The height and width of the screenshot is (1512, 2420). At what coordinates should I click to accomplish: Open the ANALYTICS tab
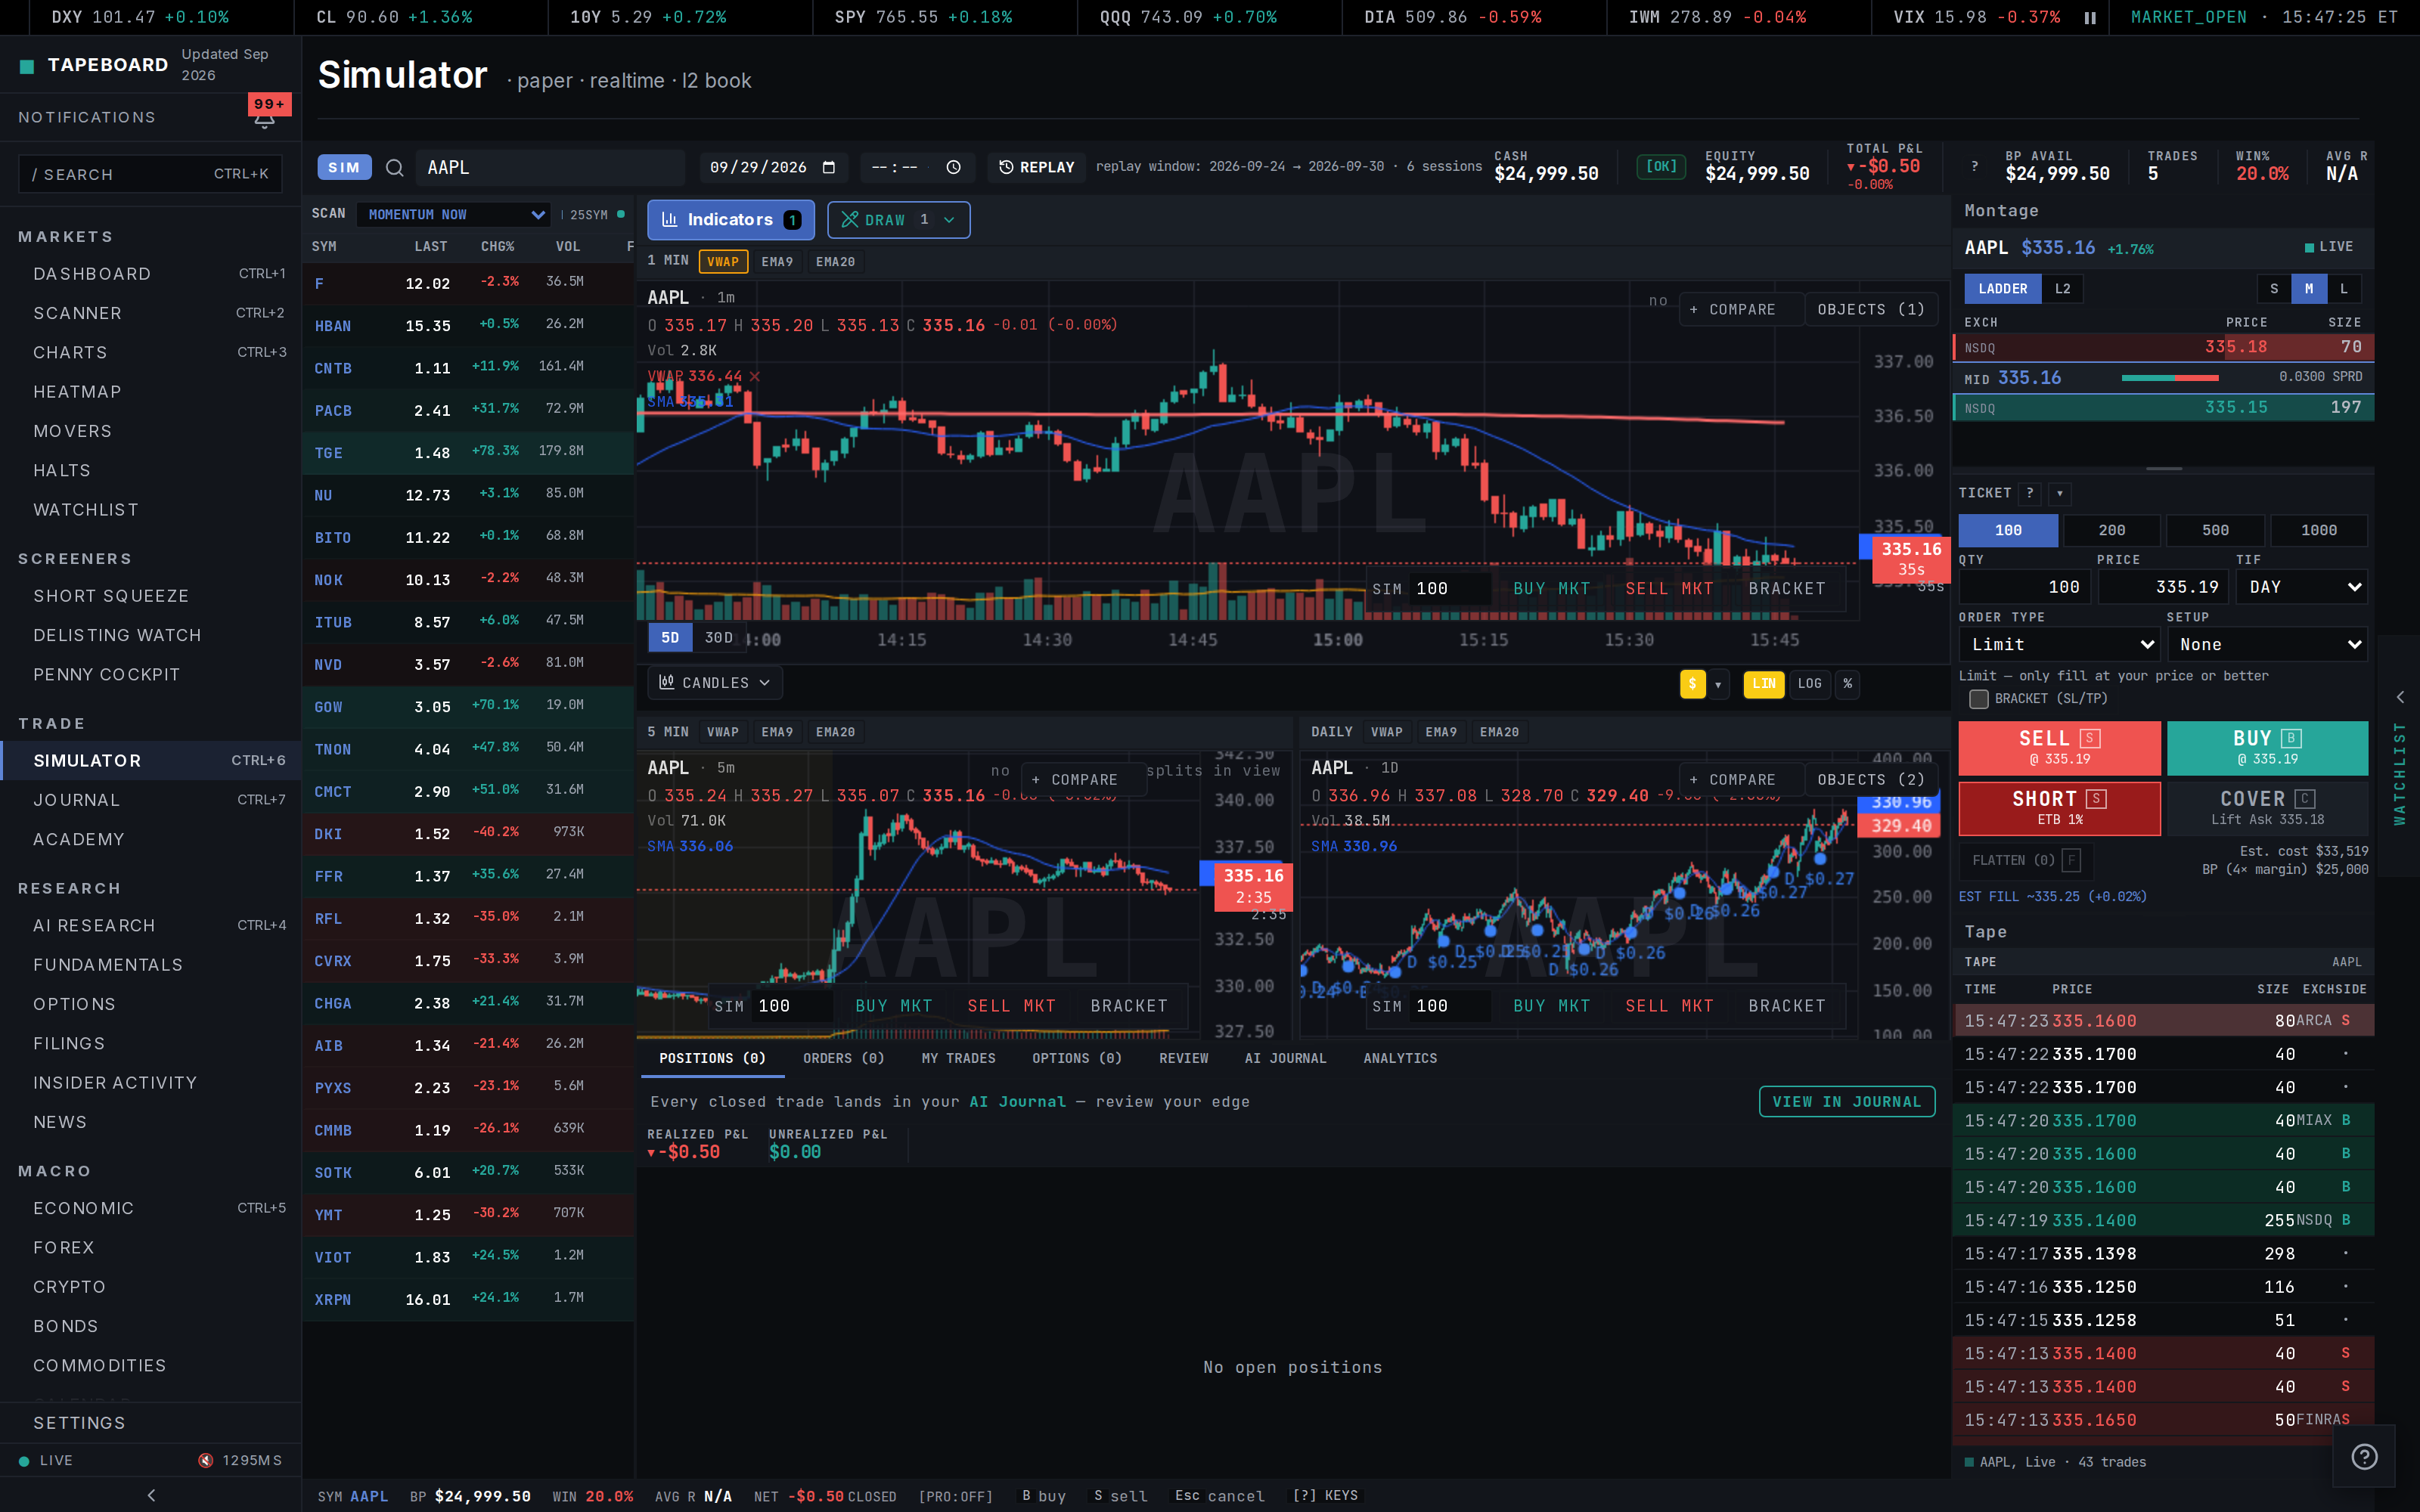tap(1400, 1058)
